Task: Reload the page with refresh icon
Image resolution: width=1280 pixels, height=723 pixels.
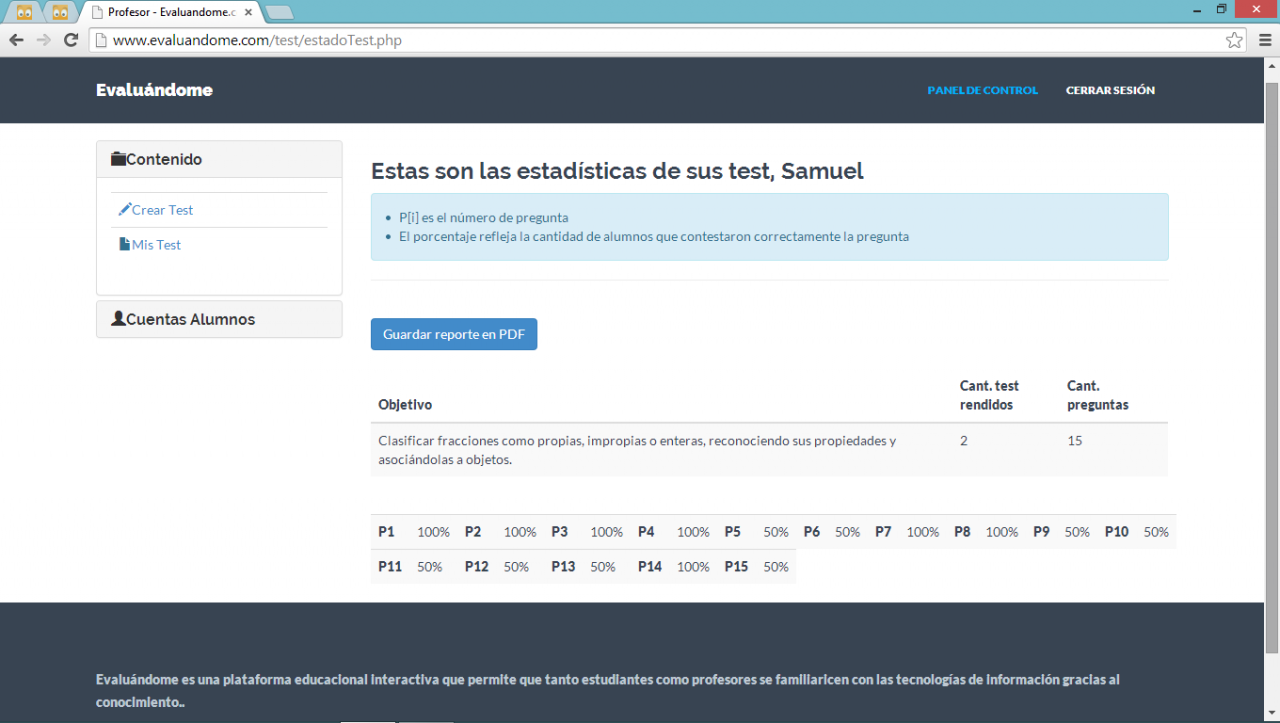Action: (x=71, y=40)
